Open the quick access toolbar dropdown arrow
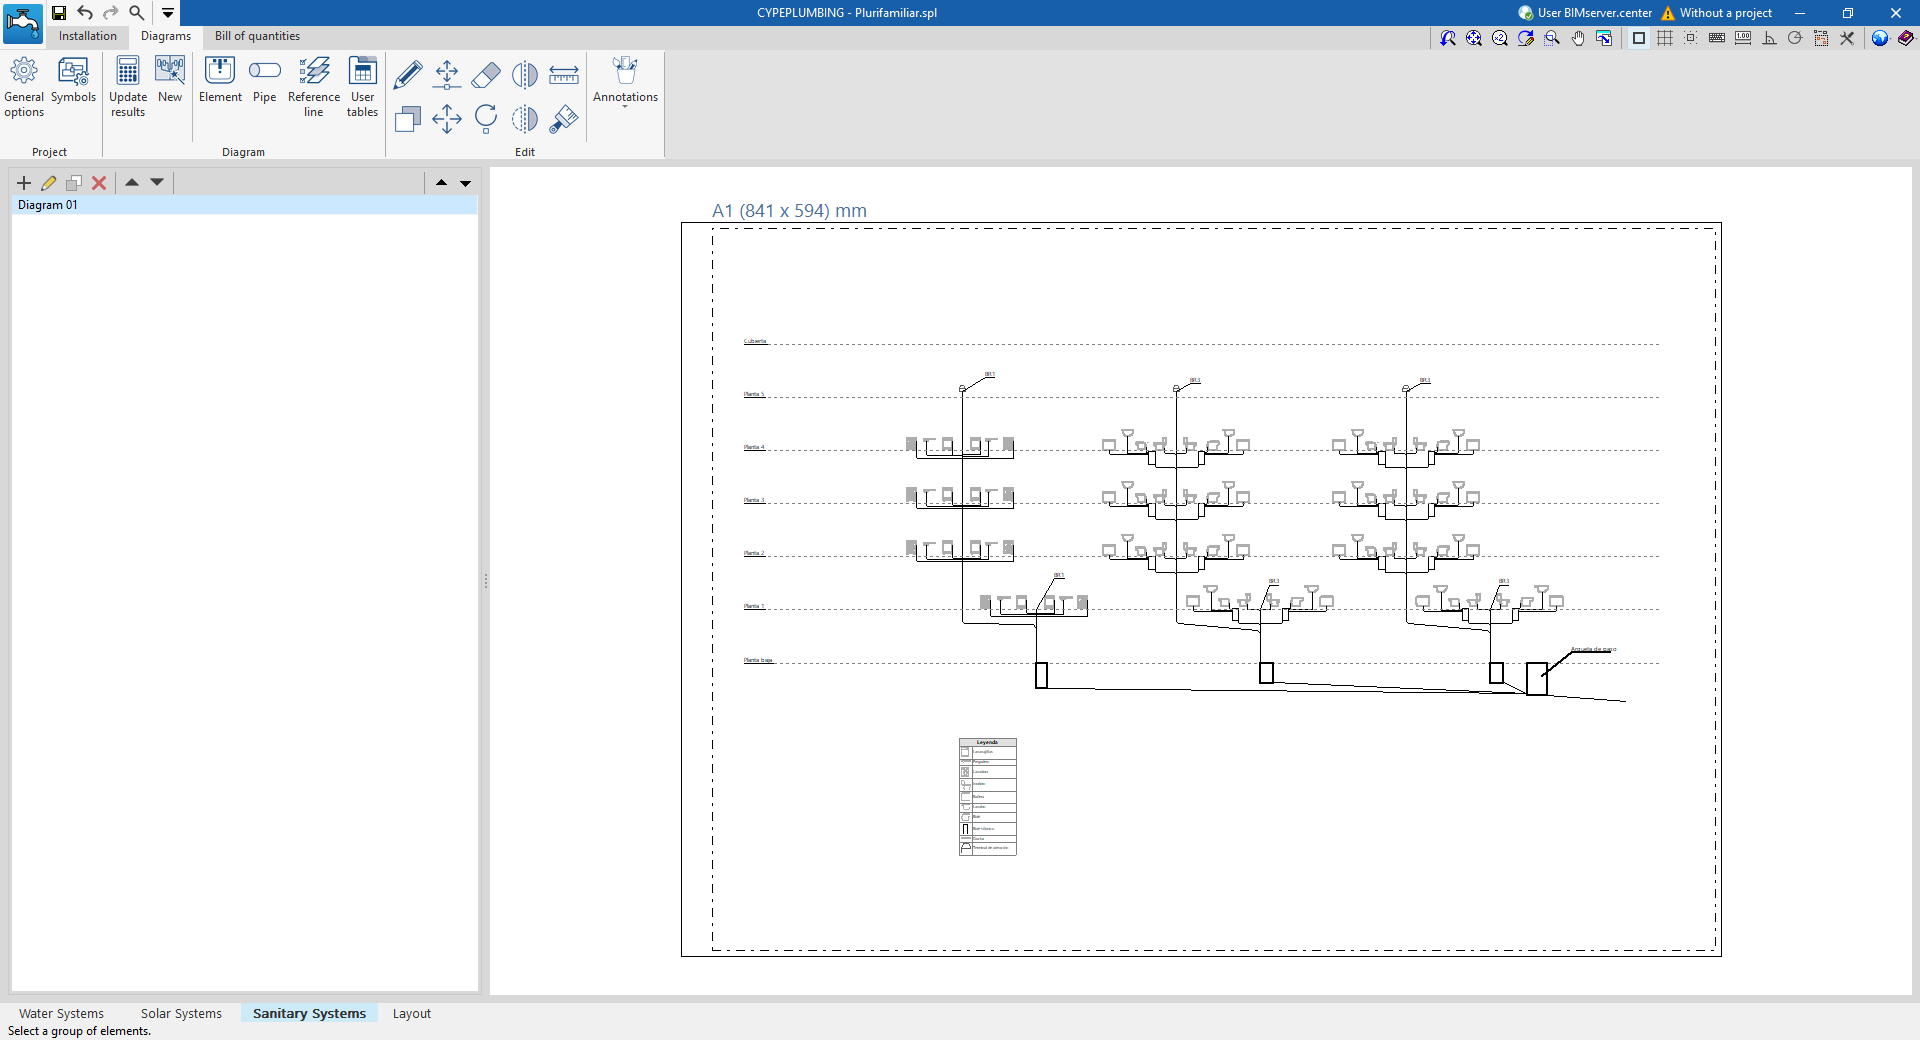Screen dimensions: 1920x1040 [168, 13]
